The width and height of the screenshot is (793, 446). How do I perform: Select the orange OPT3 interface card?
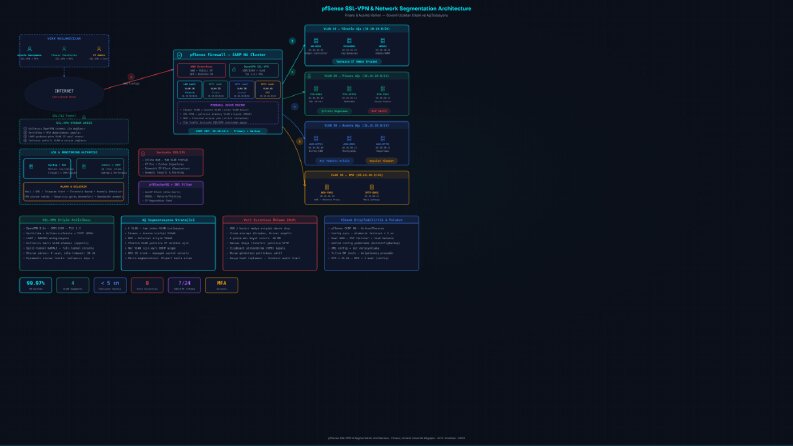coord(268,90)
